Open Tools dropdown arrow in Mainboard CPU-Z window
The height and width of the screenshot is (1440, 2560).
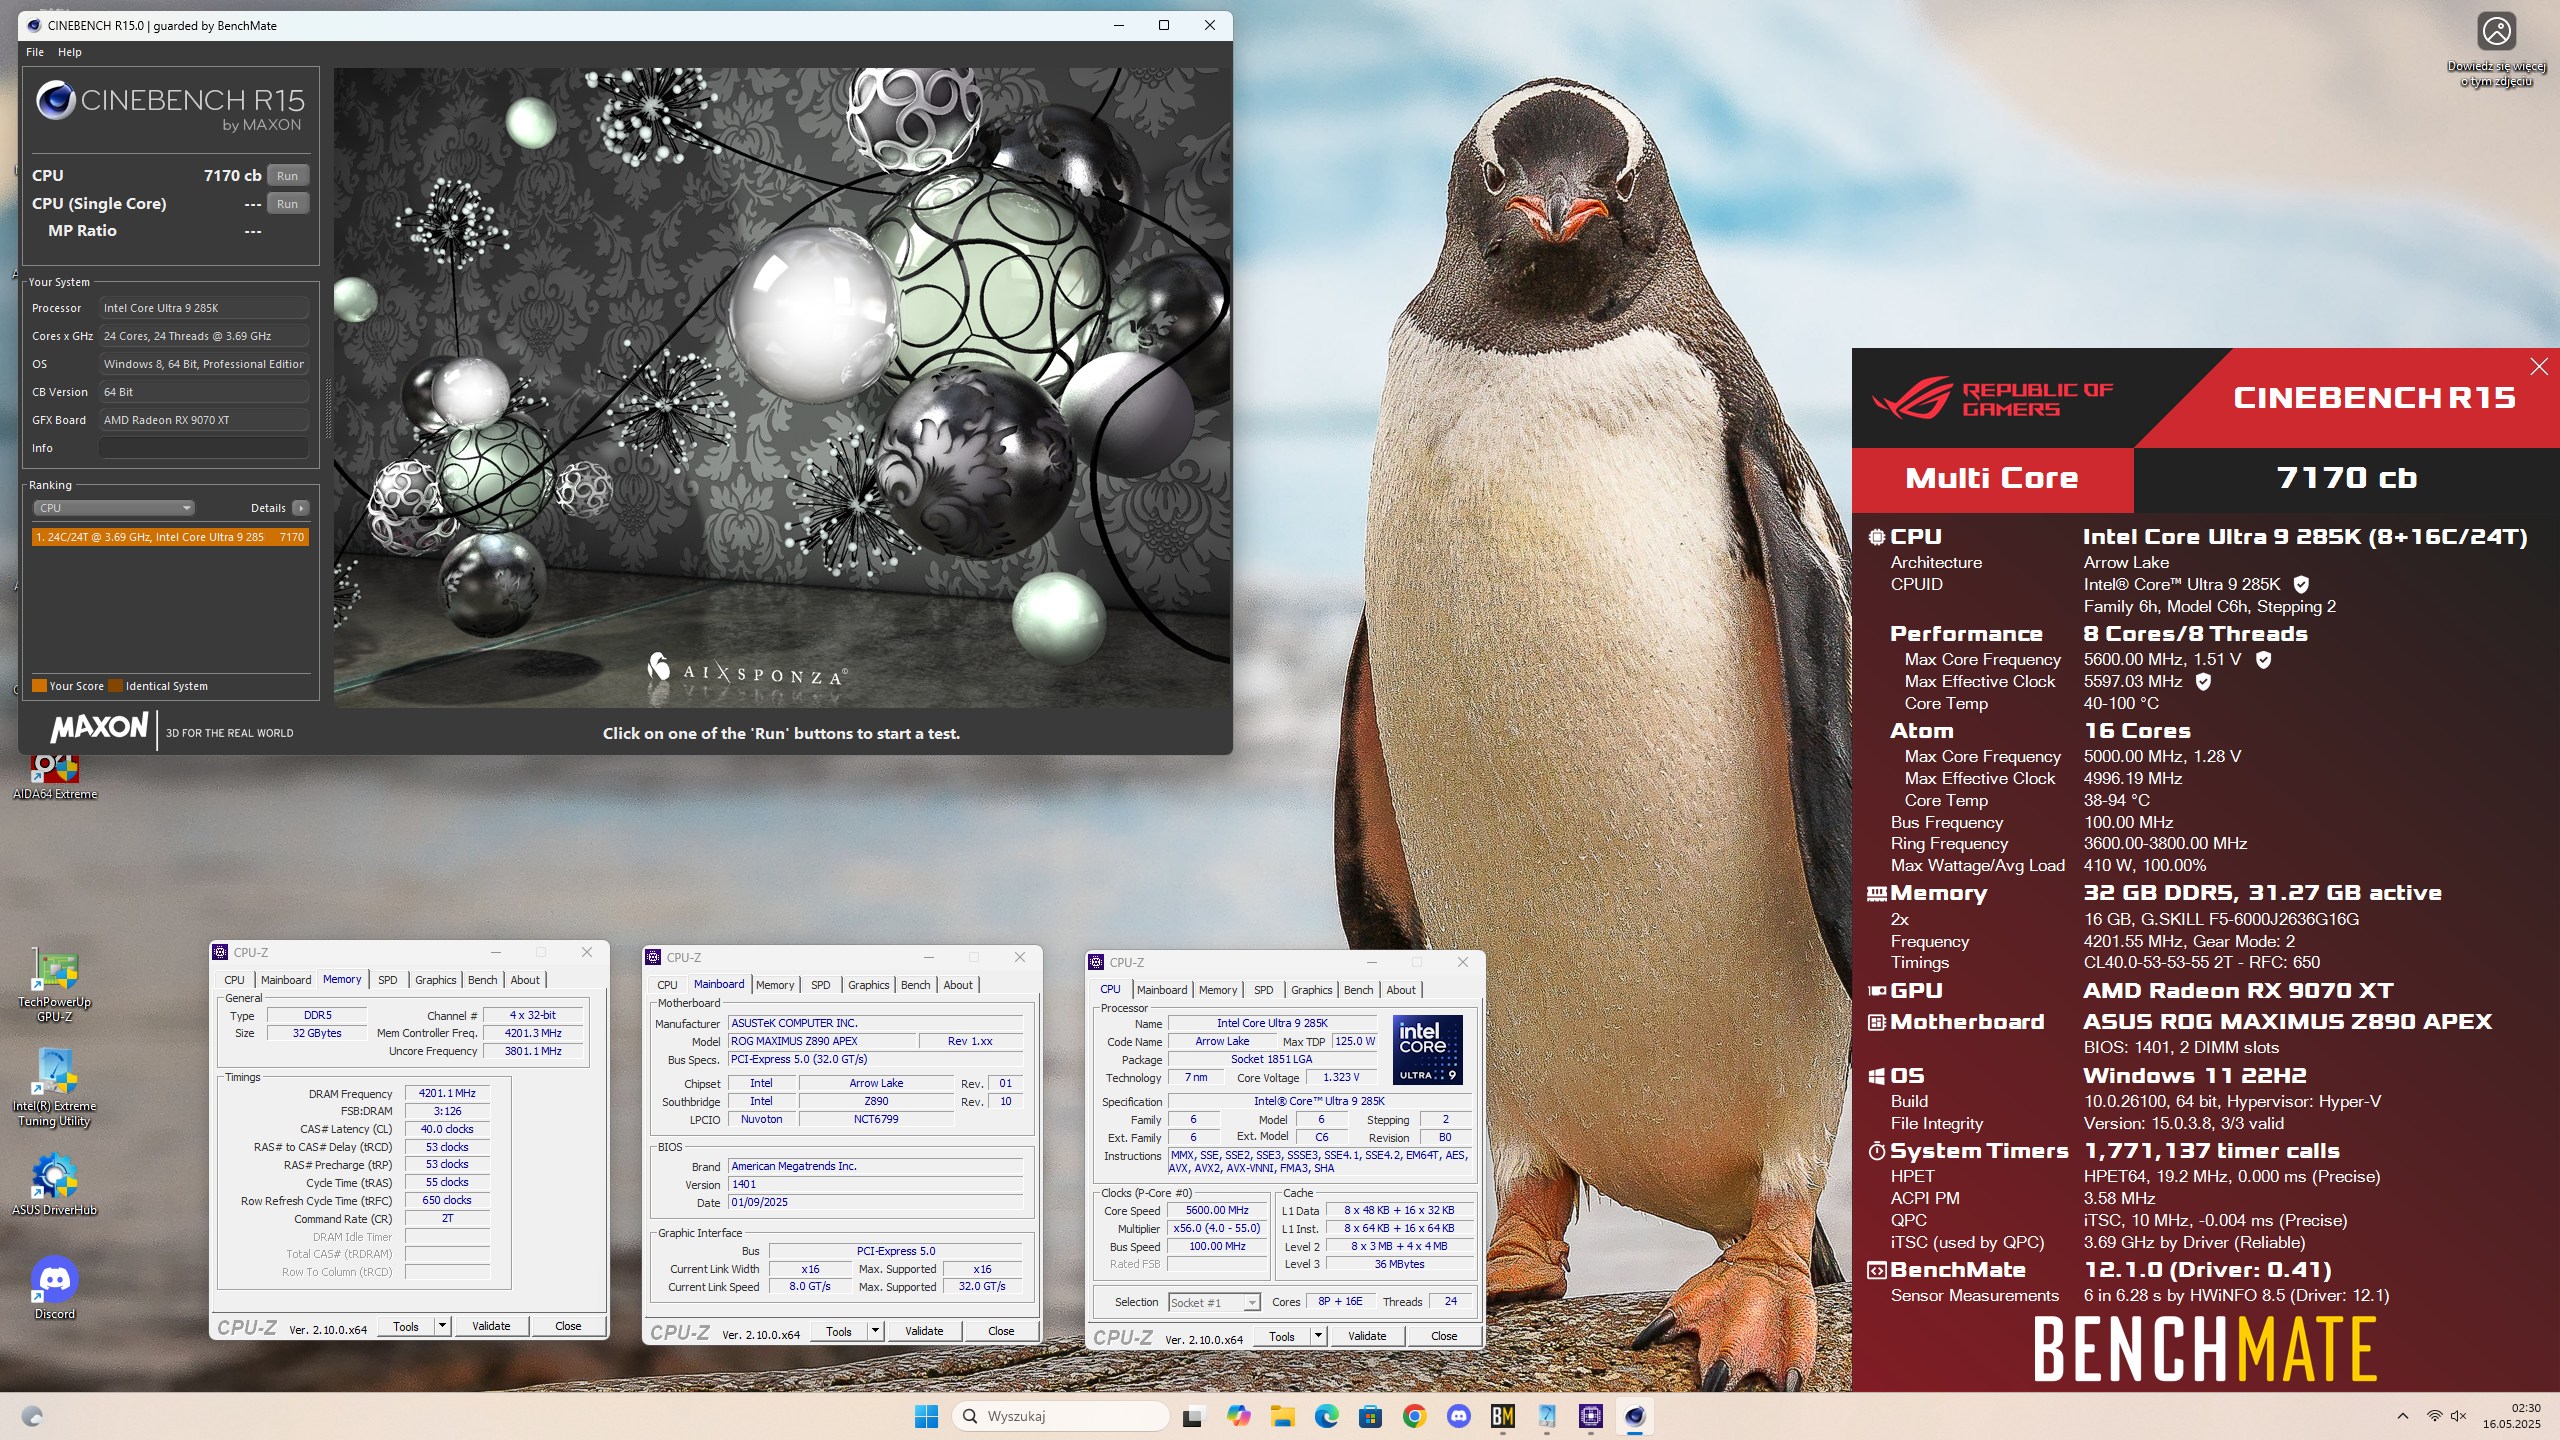(875, 1331)
